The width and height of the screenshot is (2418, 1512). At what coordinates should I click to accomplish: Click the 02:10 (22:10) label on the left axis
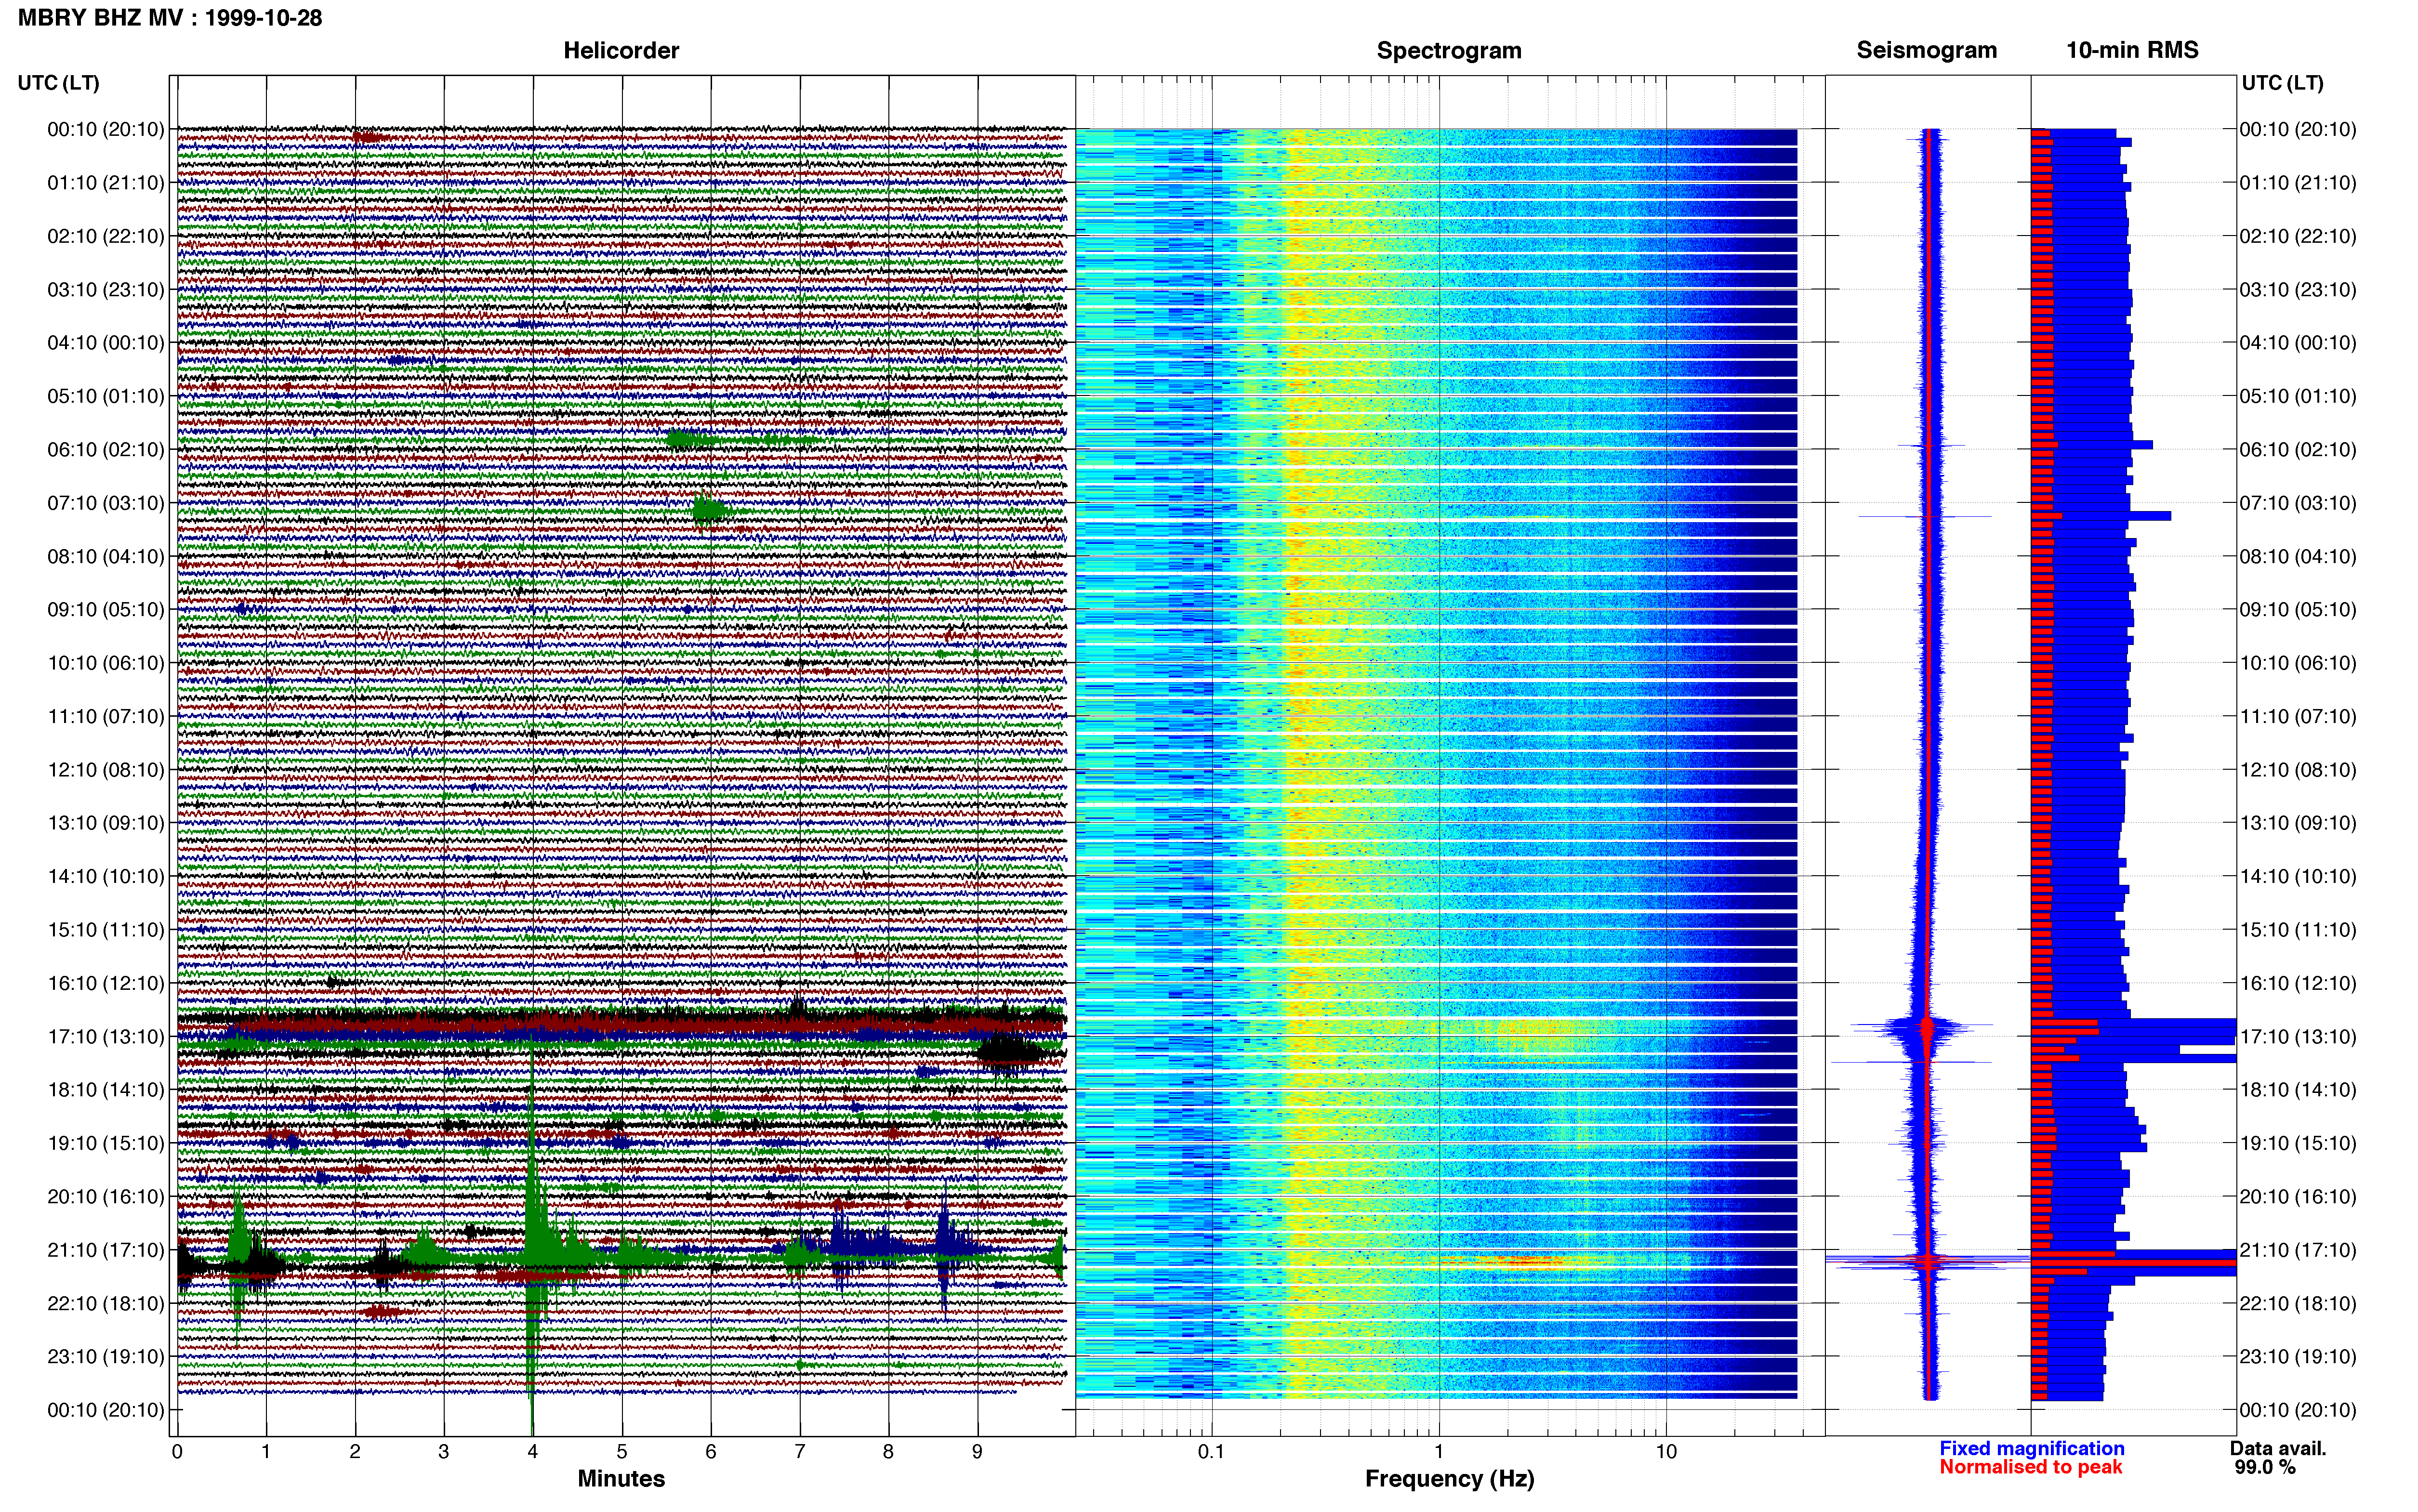(106, 236)
